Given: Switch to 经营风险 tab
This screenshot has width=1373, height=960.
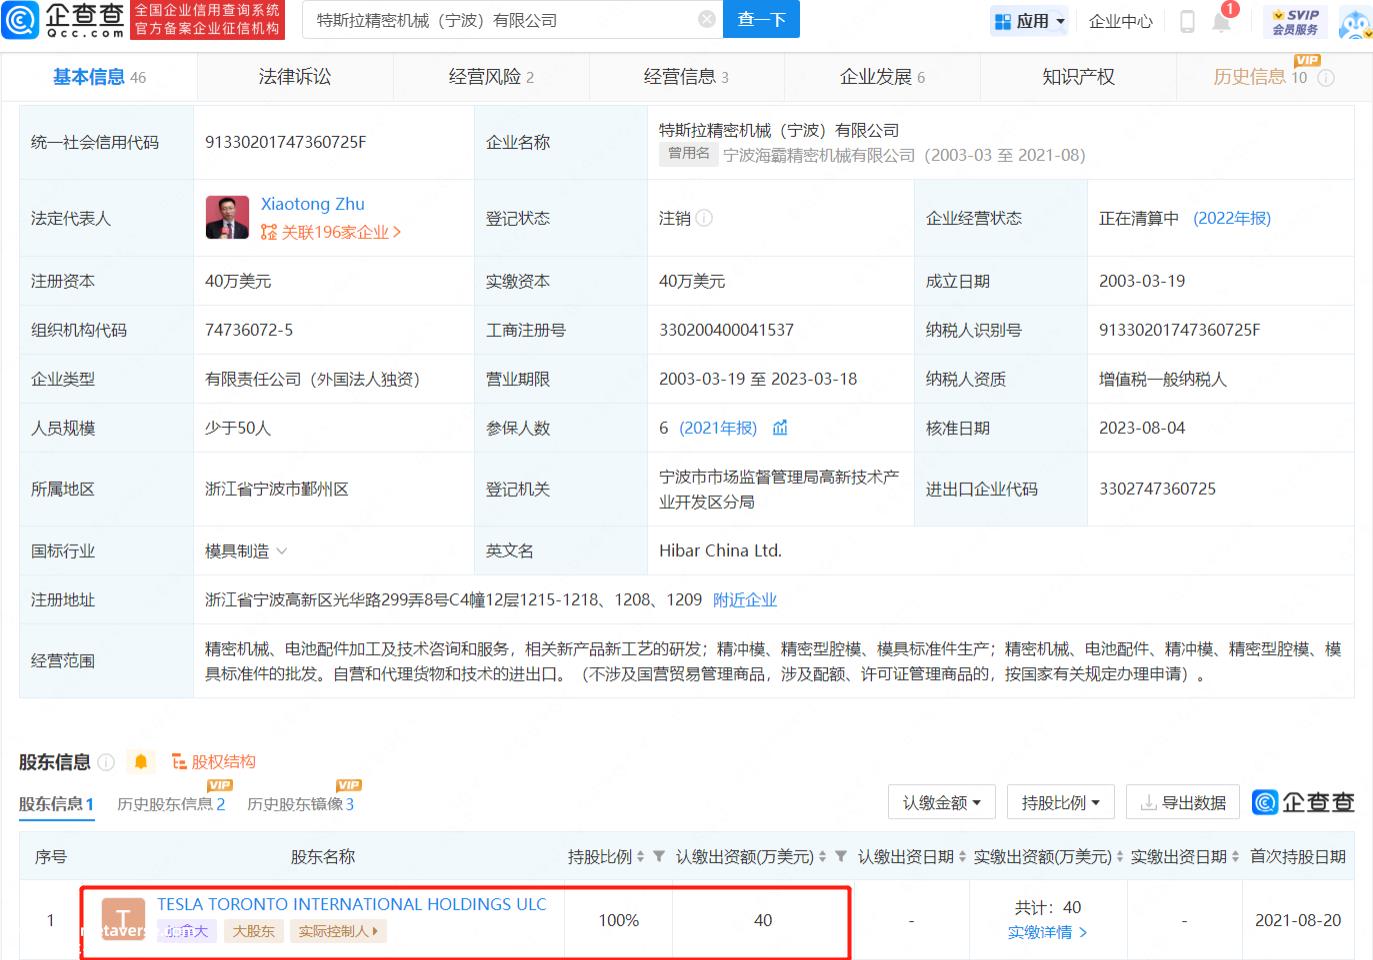Looking at the screenshot, I should coord(491,77).
